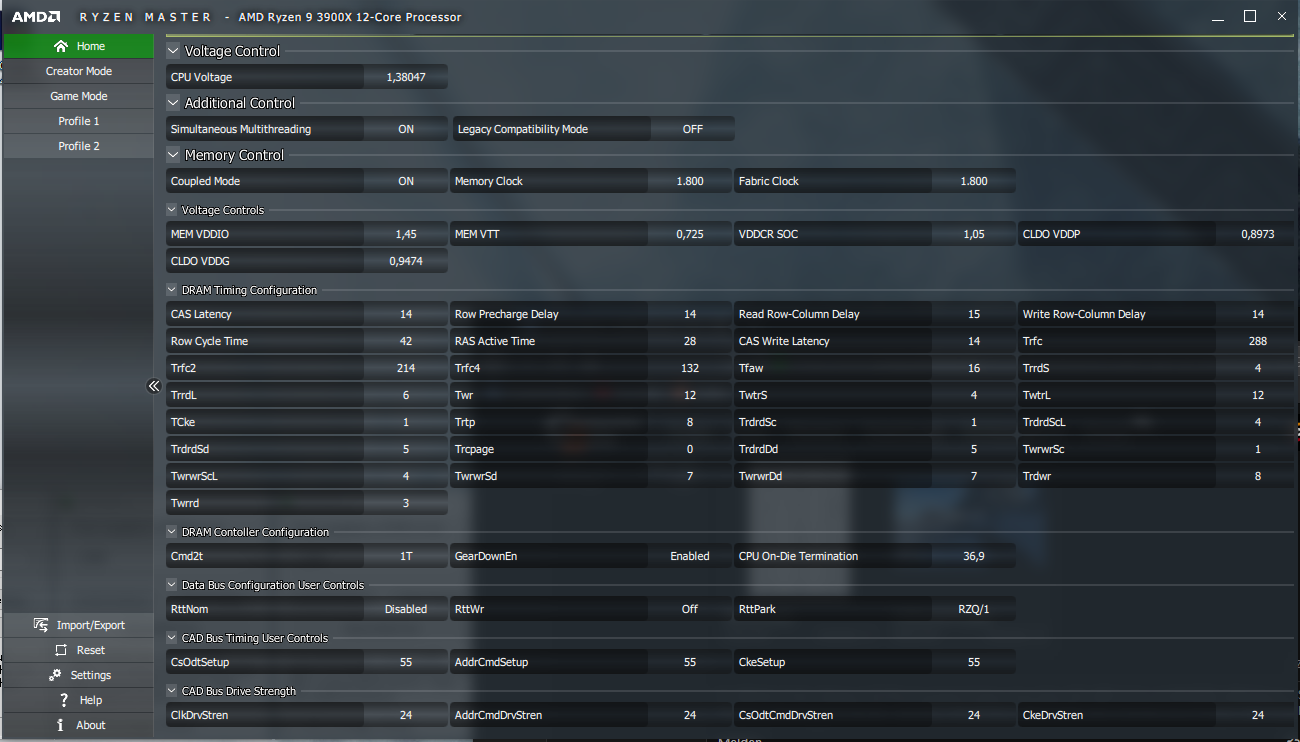The width and height of the screenshot is (1300, 742).
Task: Click the CAS Write Latency row
Action: [875, 341]
